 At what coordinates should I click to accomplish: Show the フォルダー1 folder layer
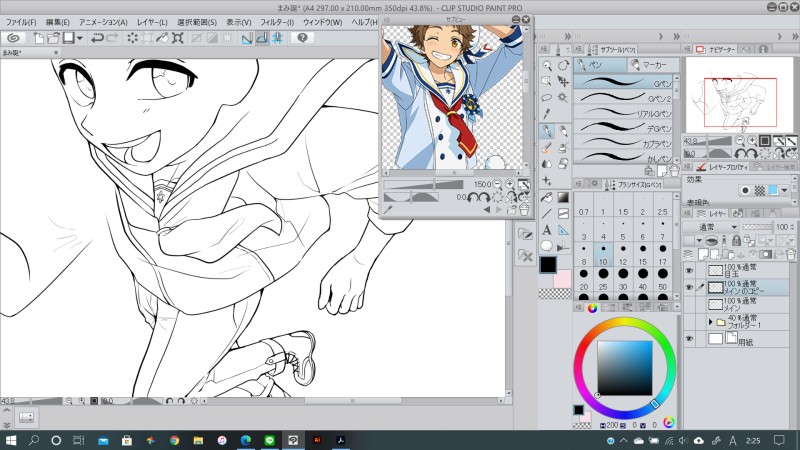pyautogui.click(x=689, y=322)
